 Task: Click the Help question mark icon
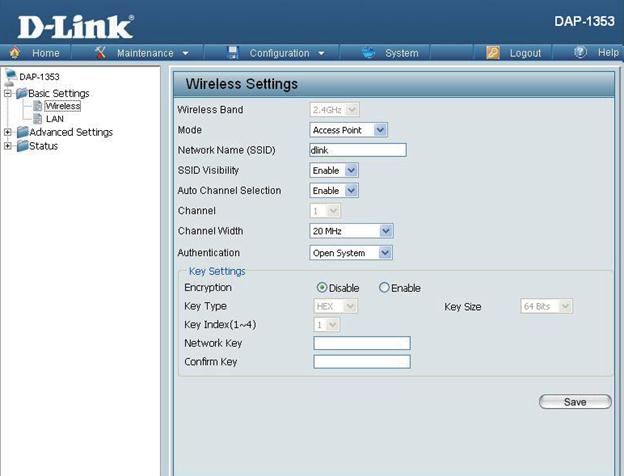(580, 52)
